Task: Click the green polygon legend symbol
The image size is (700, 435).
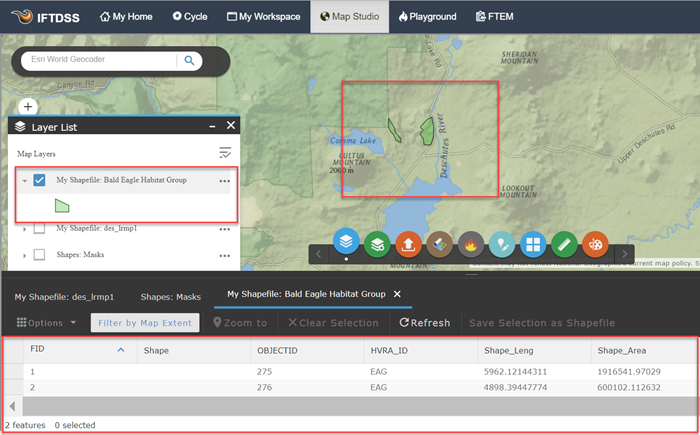Action: 62,205
